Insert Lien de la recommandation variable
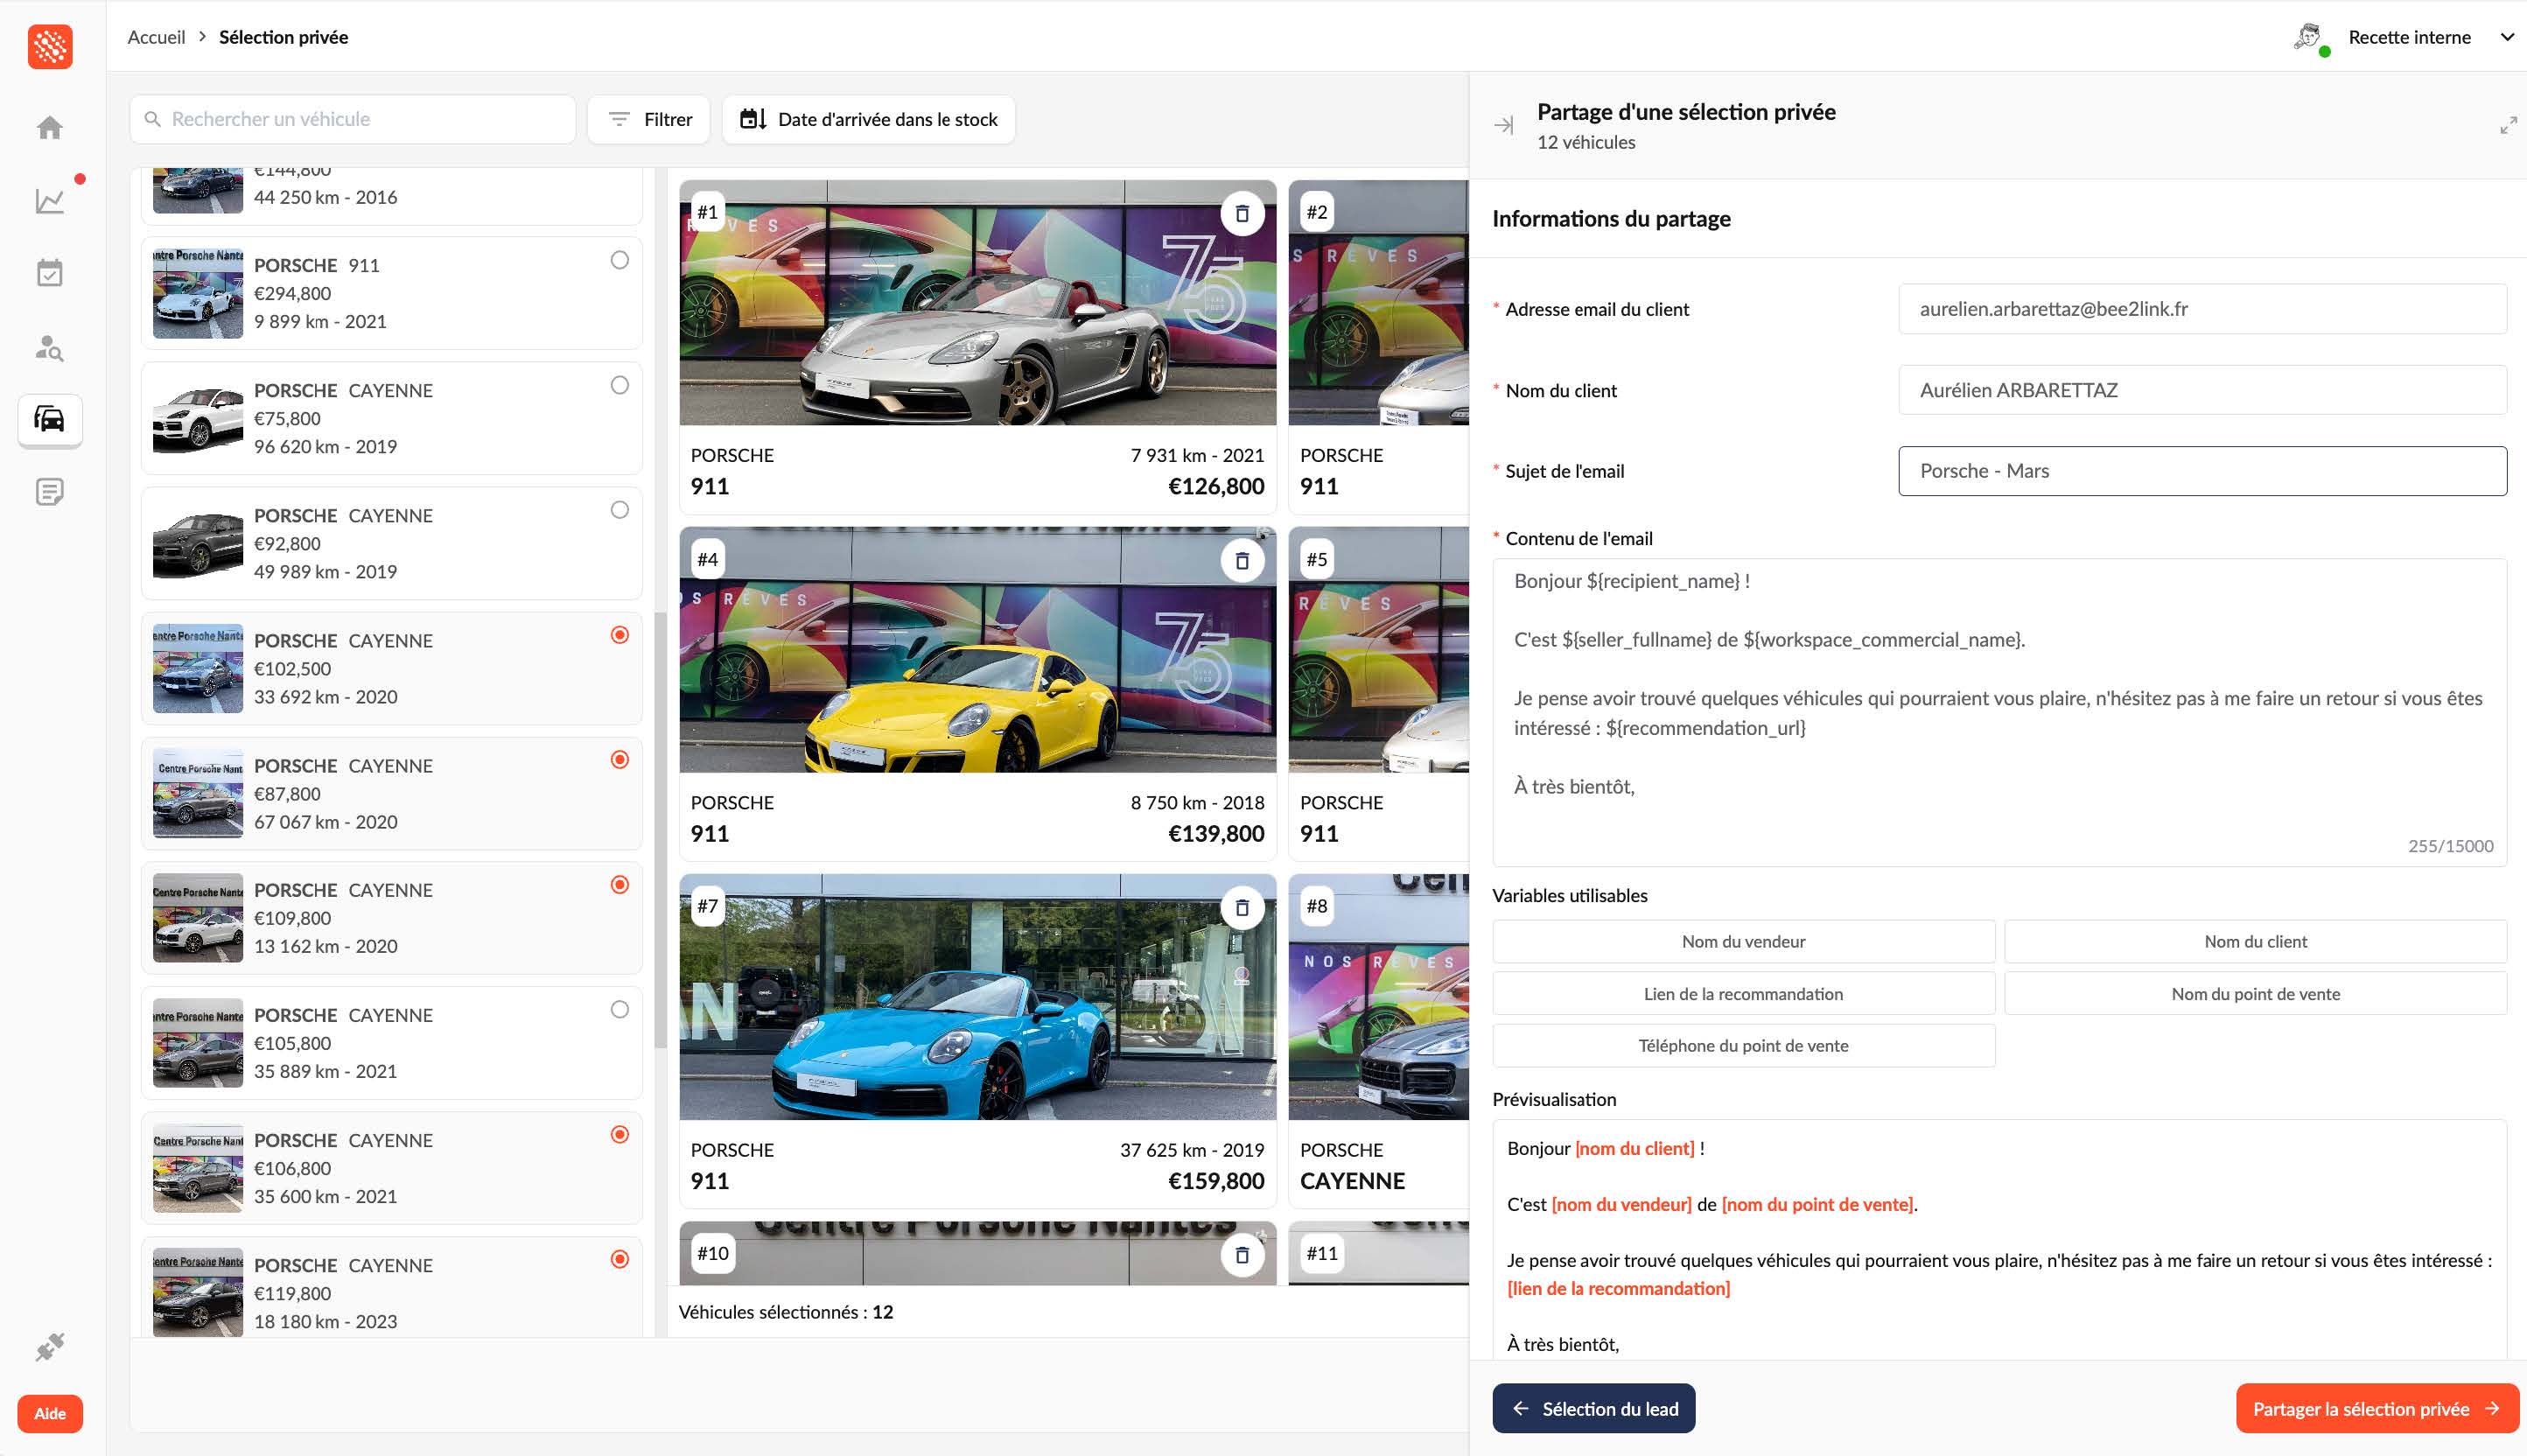 tap(1743, 993)
